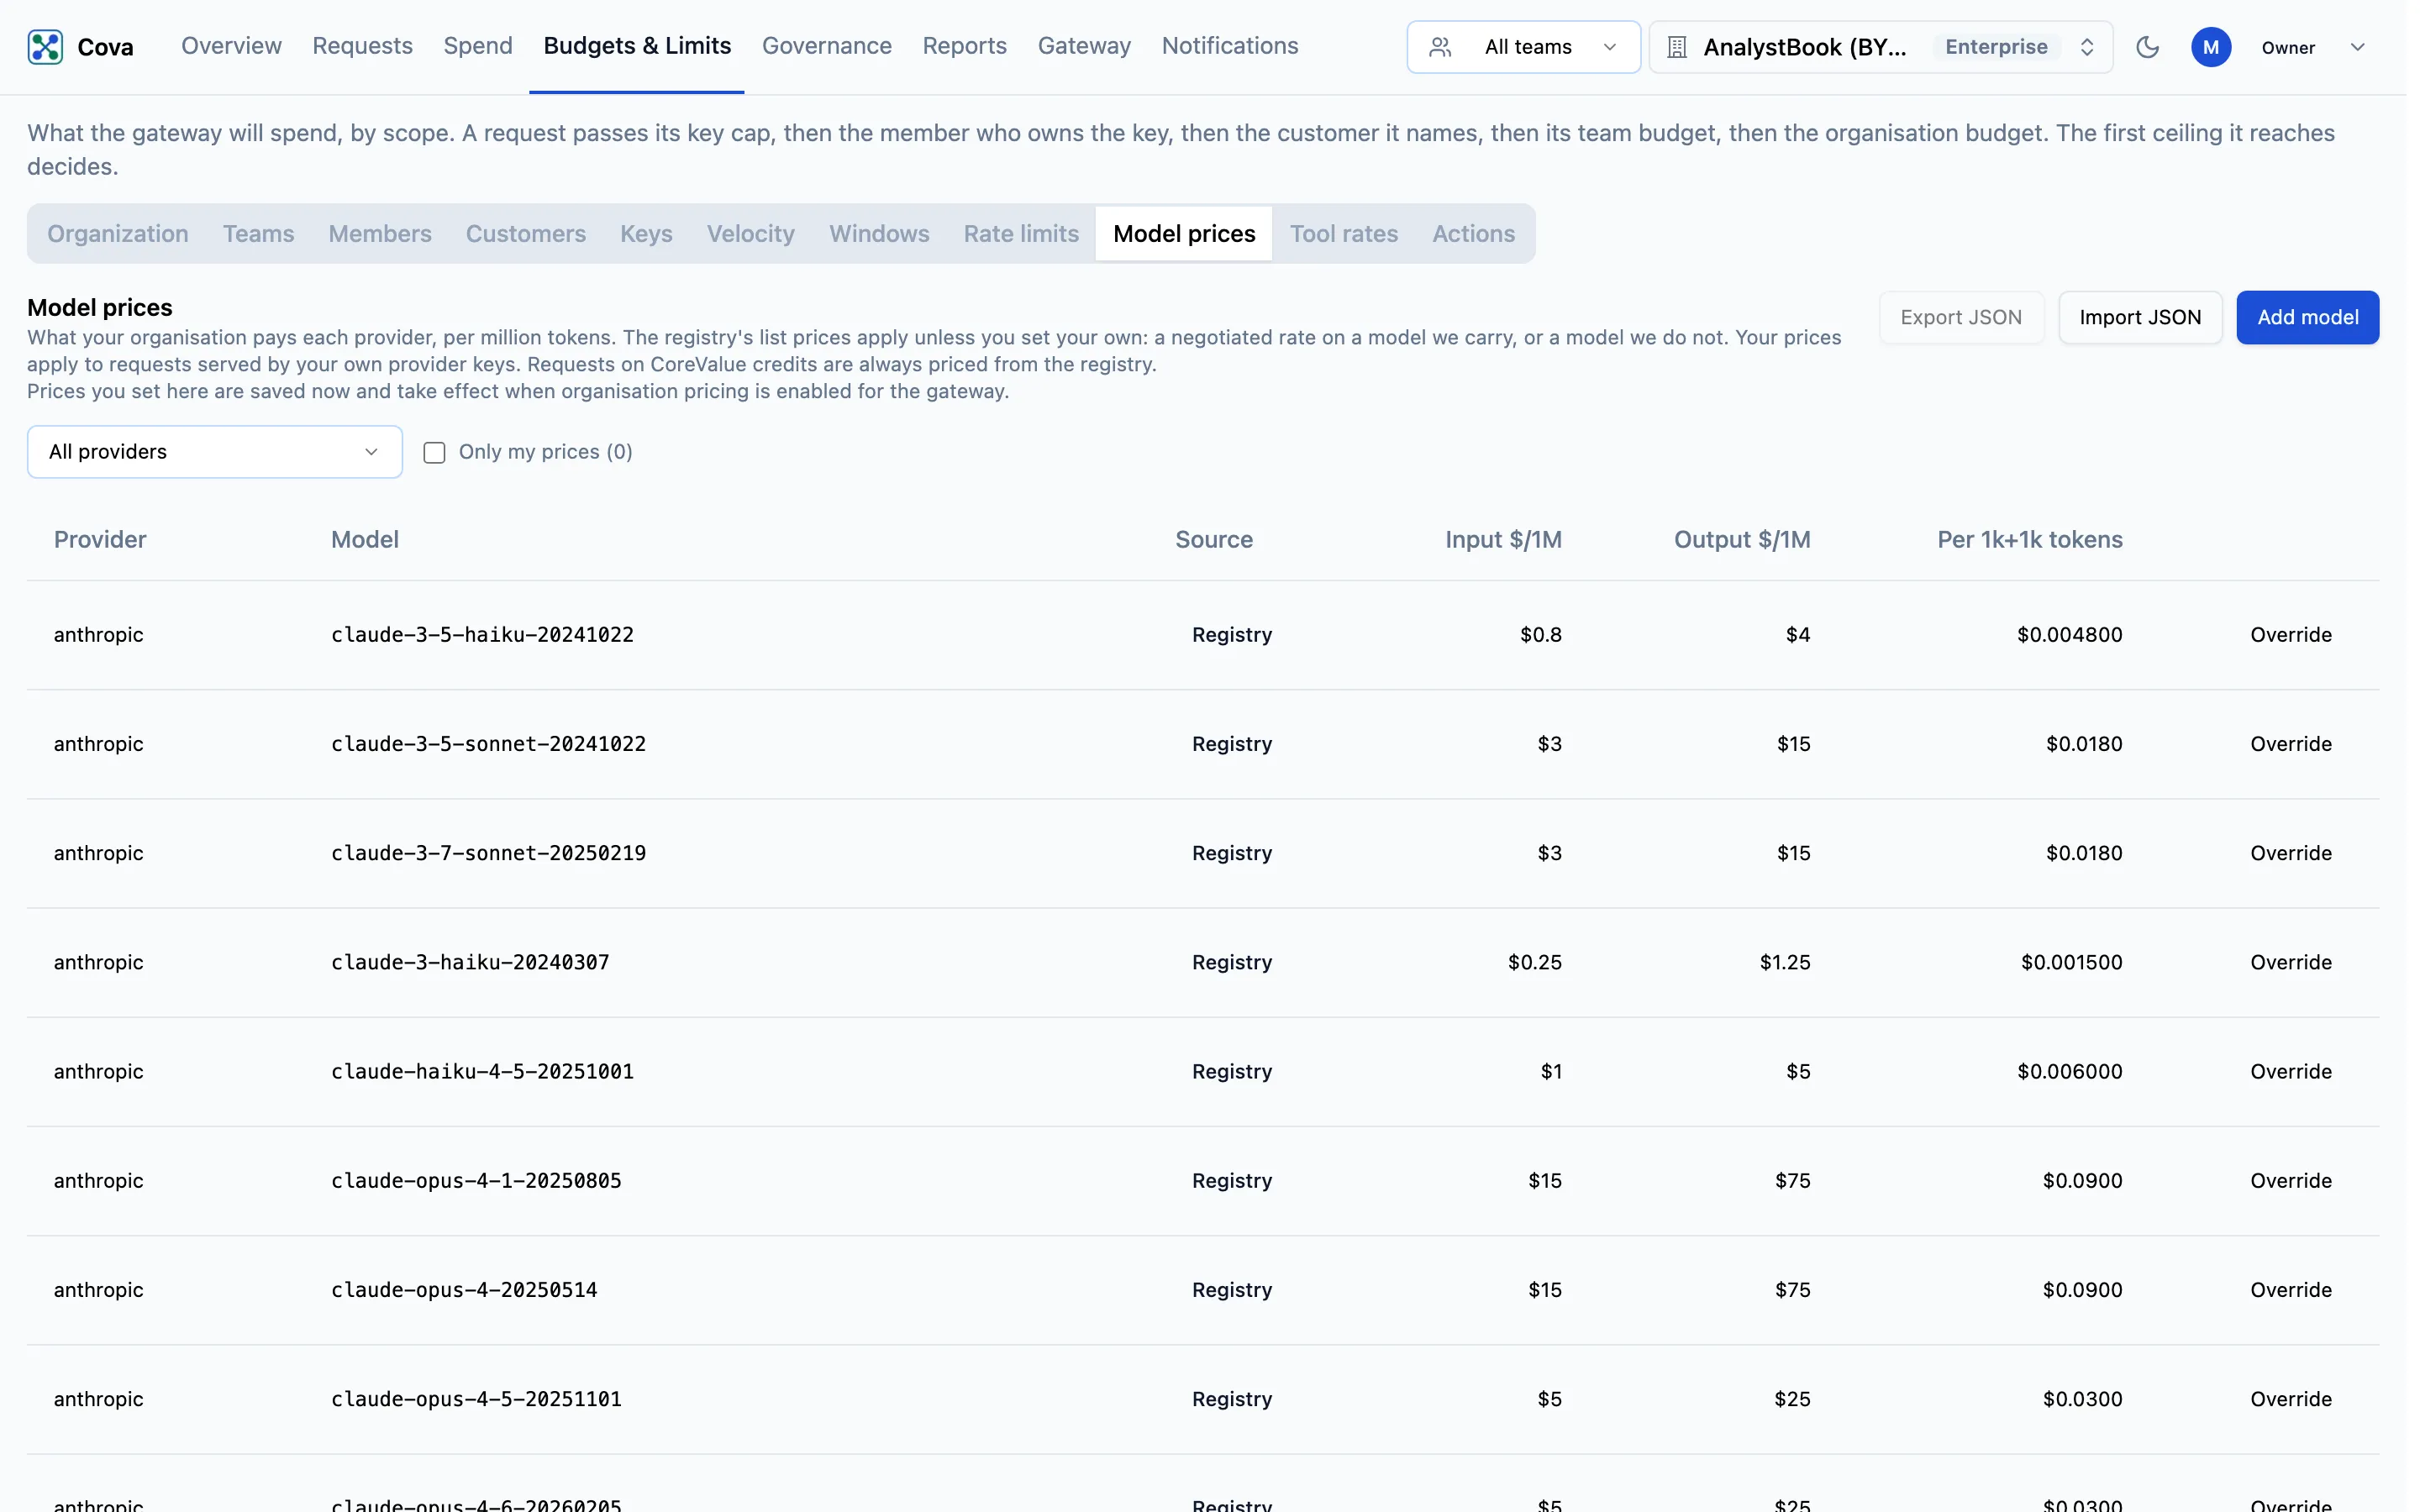Switch to the Teams tab

pyautogui.click(x=258, y=234)
